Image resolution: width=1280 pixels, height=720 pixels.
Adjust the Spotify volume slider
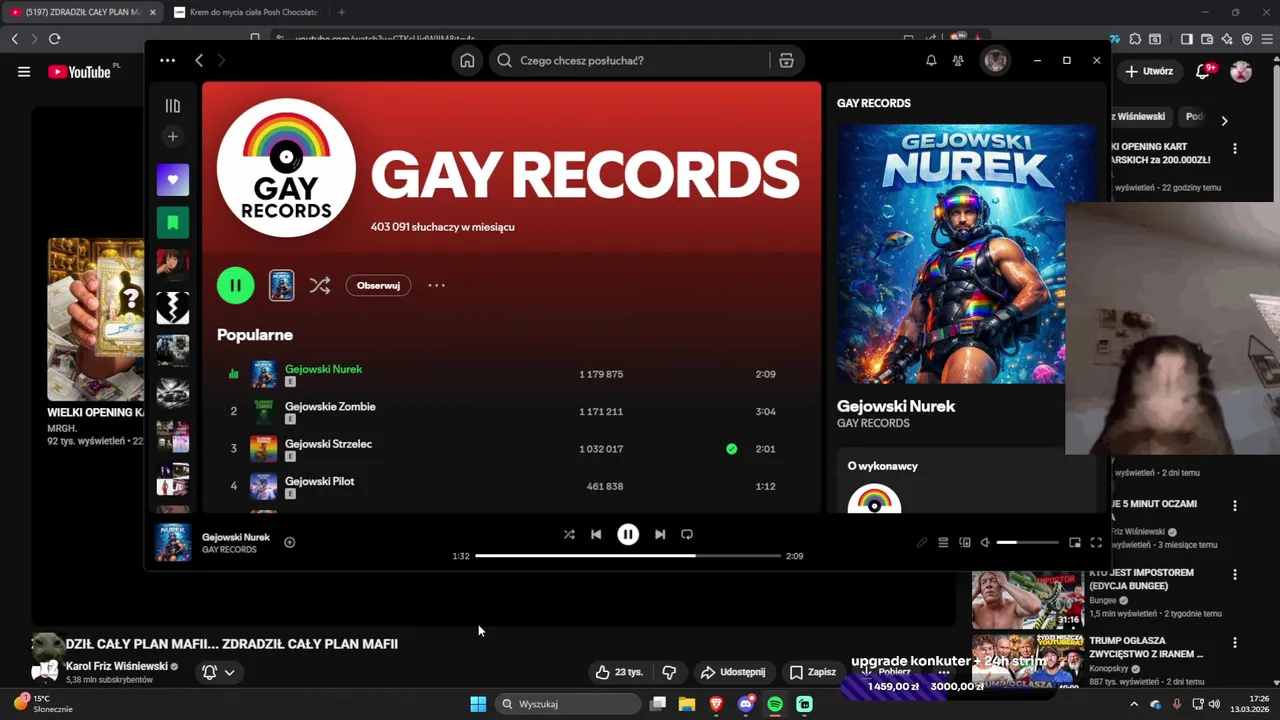[1028, 542]
